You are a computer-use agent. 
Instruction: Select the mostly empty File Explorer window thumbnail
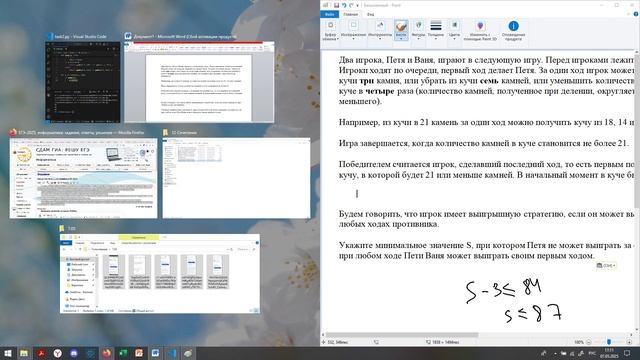pyautogui.click(x=236, y=178)
